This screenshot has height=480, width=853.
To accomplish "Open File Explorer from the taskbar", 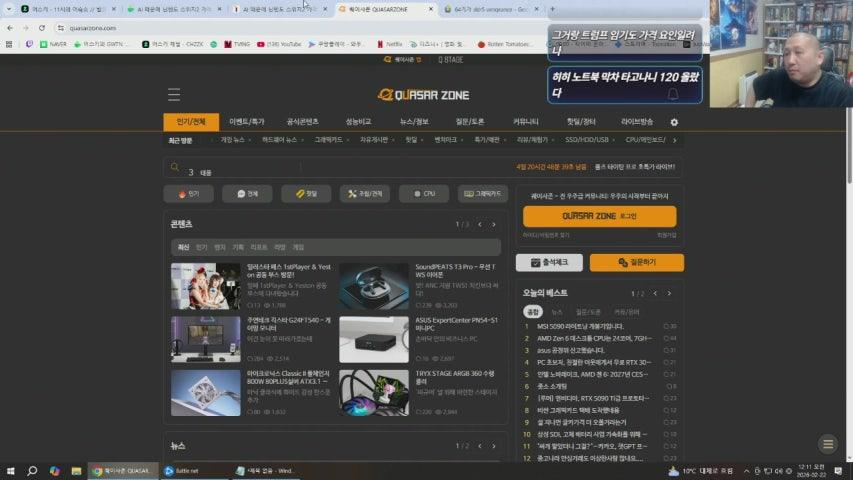I will coord(76,471).
